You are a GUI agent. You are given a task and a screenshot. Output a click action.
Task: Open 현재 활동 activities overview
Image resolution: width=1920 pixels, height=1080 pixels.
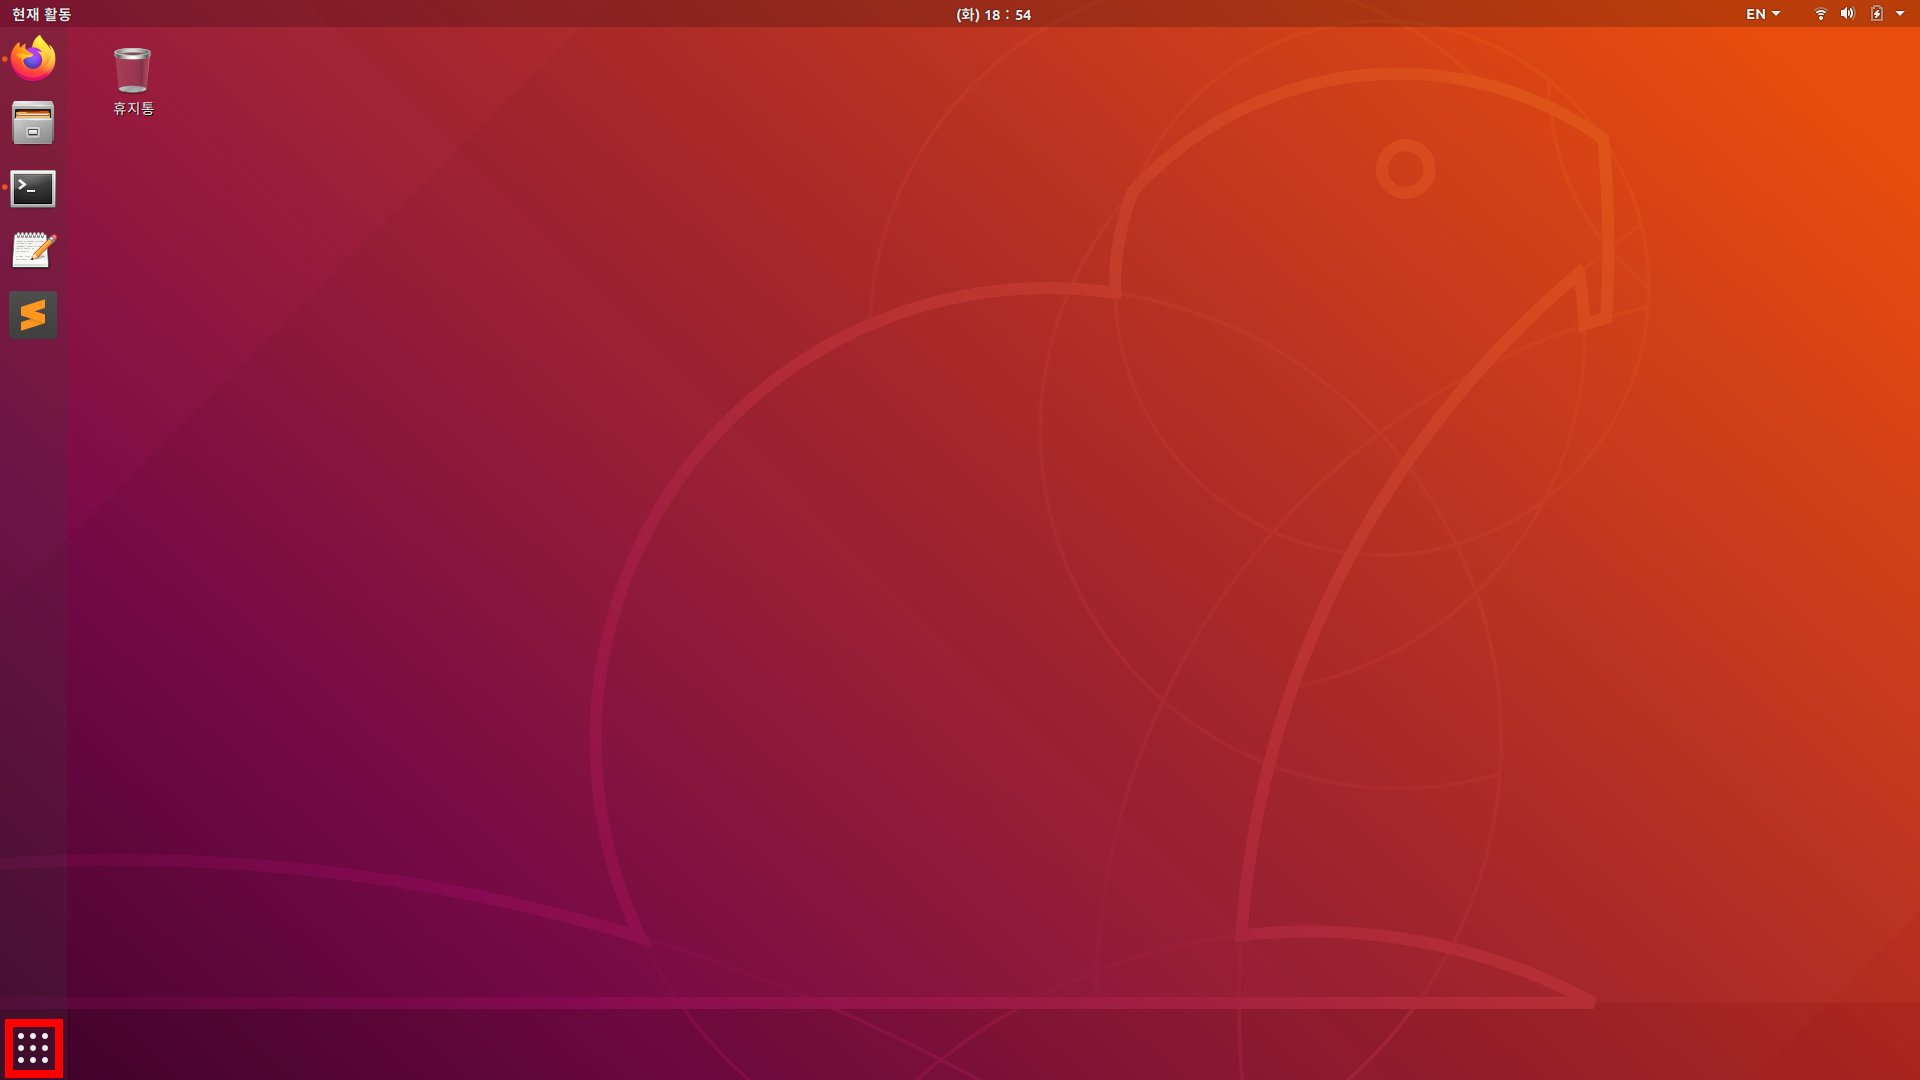coord(41,14)
